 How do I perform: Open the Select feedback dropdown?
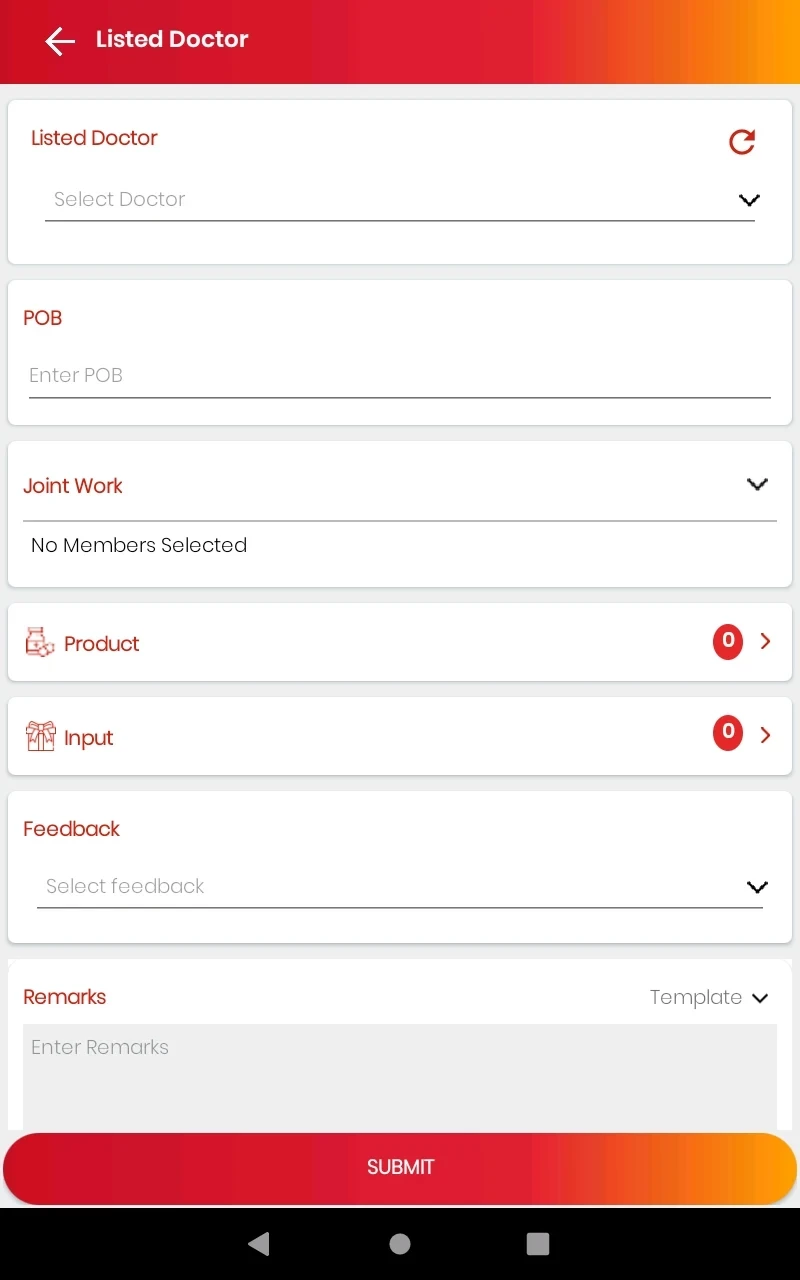click(400, 887)
